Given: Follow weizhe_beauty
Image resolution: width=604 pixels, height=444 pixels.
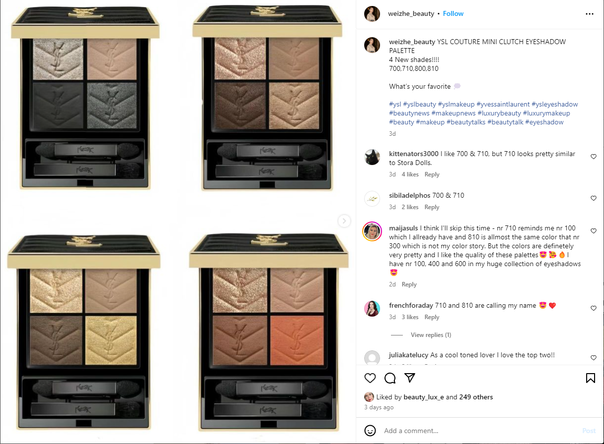Looking at the screenshot, I should point(453,13).
